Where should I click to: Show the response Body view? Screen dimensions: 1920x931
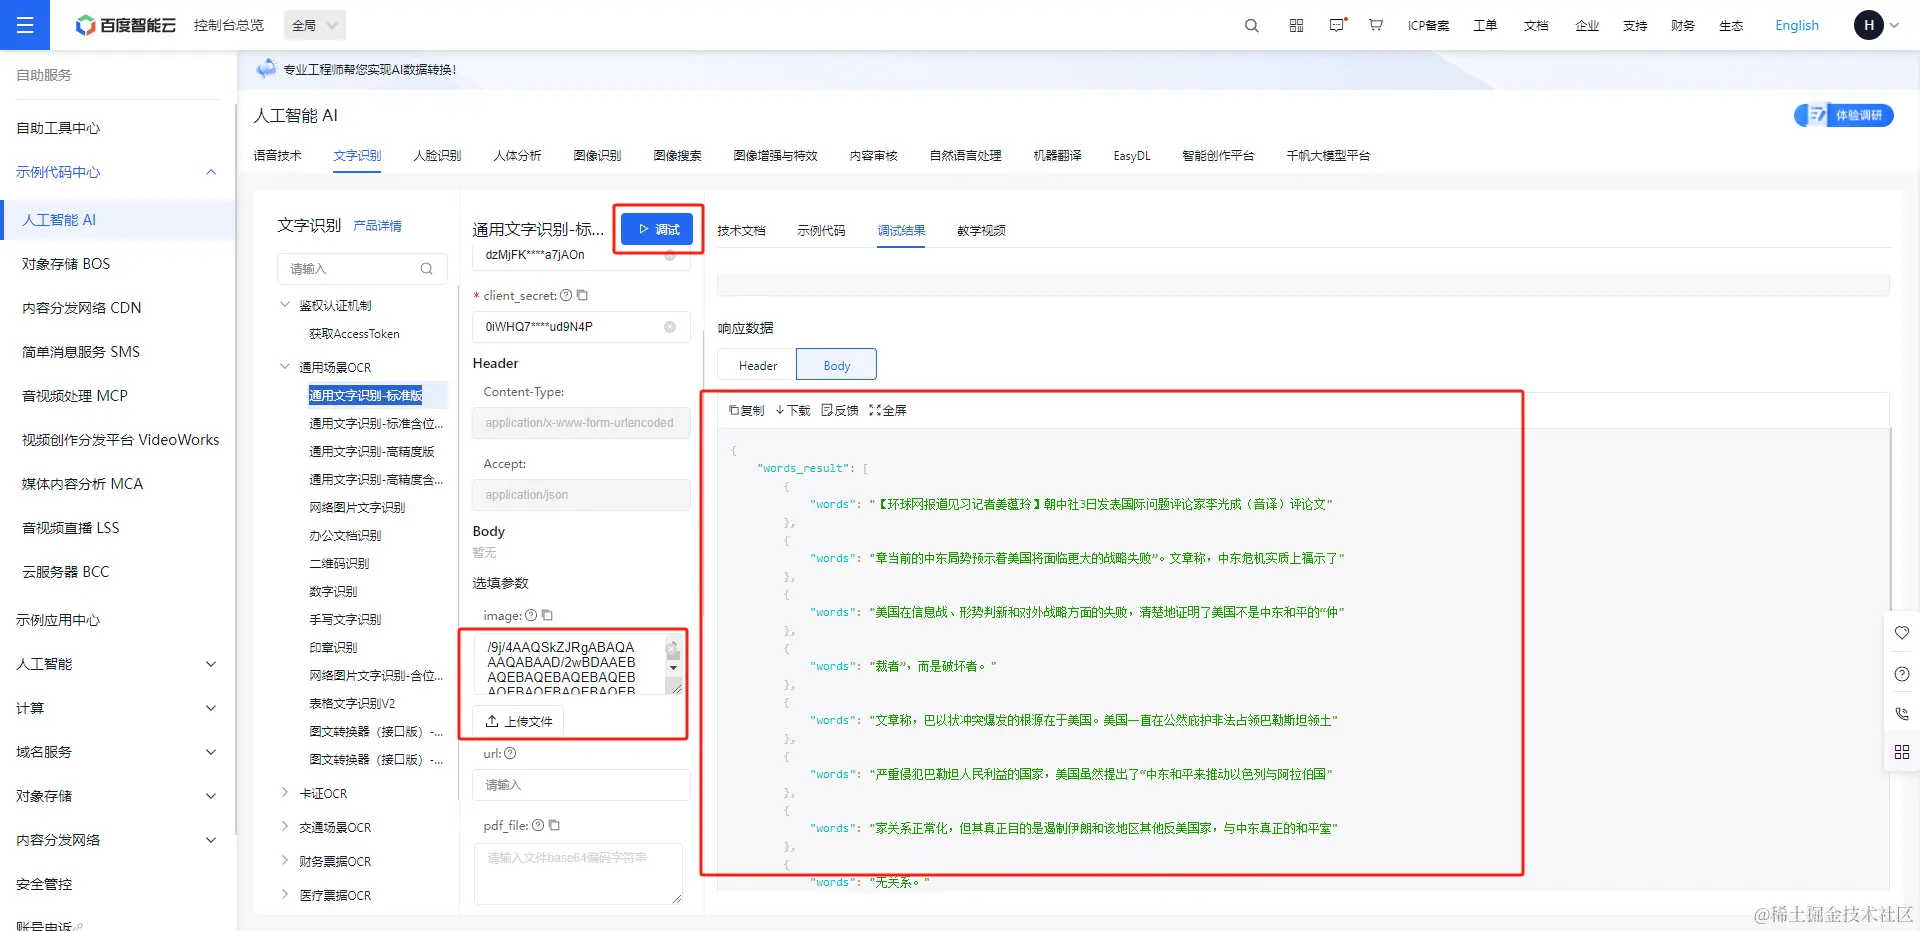pyautogui.click(x=837, y=366)
